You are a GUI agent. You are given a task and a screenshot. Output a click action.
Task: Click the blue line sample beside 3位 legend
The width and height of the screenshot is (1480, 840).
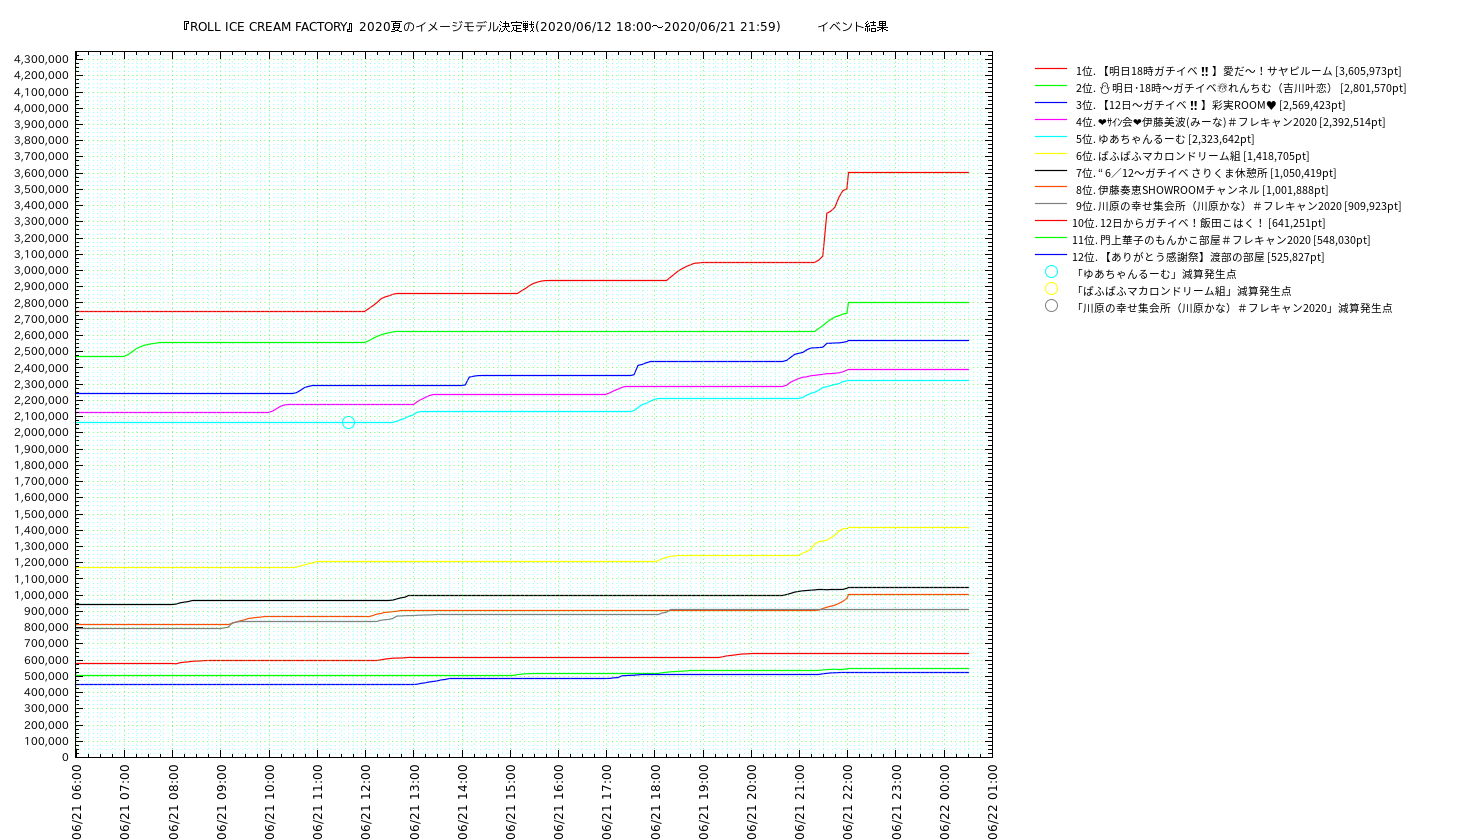1051,103
